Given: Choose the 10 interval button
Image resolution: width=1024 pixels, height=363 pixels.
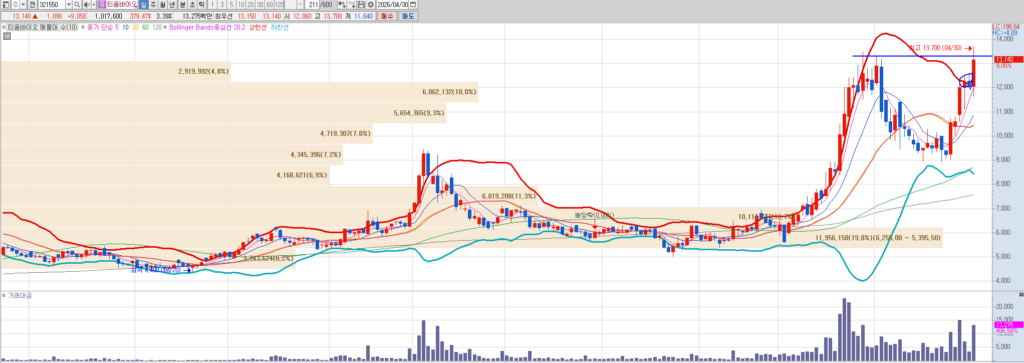Looking at the screenshot, I should pos(241,5).
